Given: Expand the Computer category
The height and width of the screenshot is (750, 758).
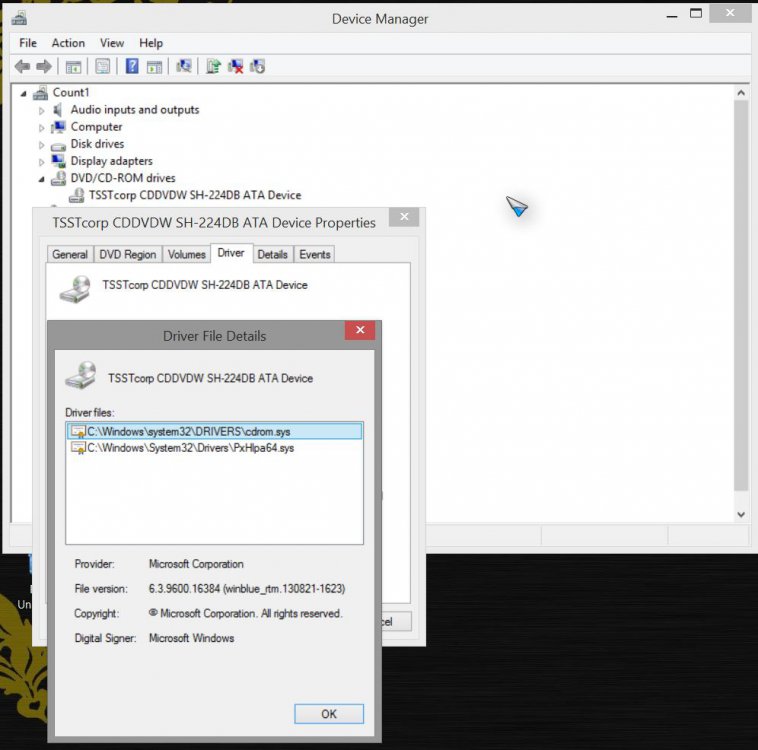Looking at the screenshot, I should [42, 128].
